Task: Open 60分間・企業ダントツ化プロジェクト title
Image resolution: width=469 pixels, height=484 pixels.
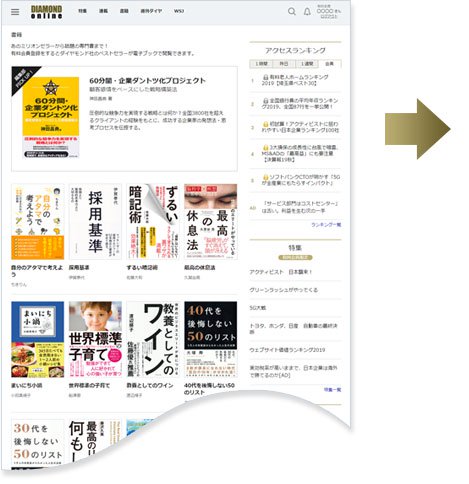Action: coord(147,81)
